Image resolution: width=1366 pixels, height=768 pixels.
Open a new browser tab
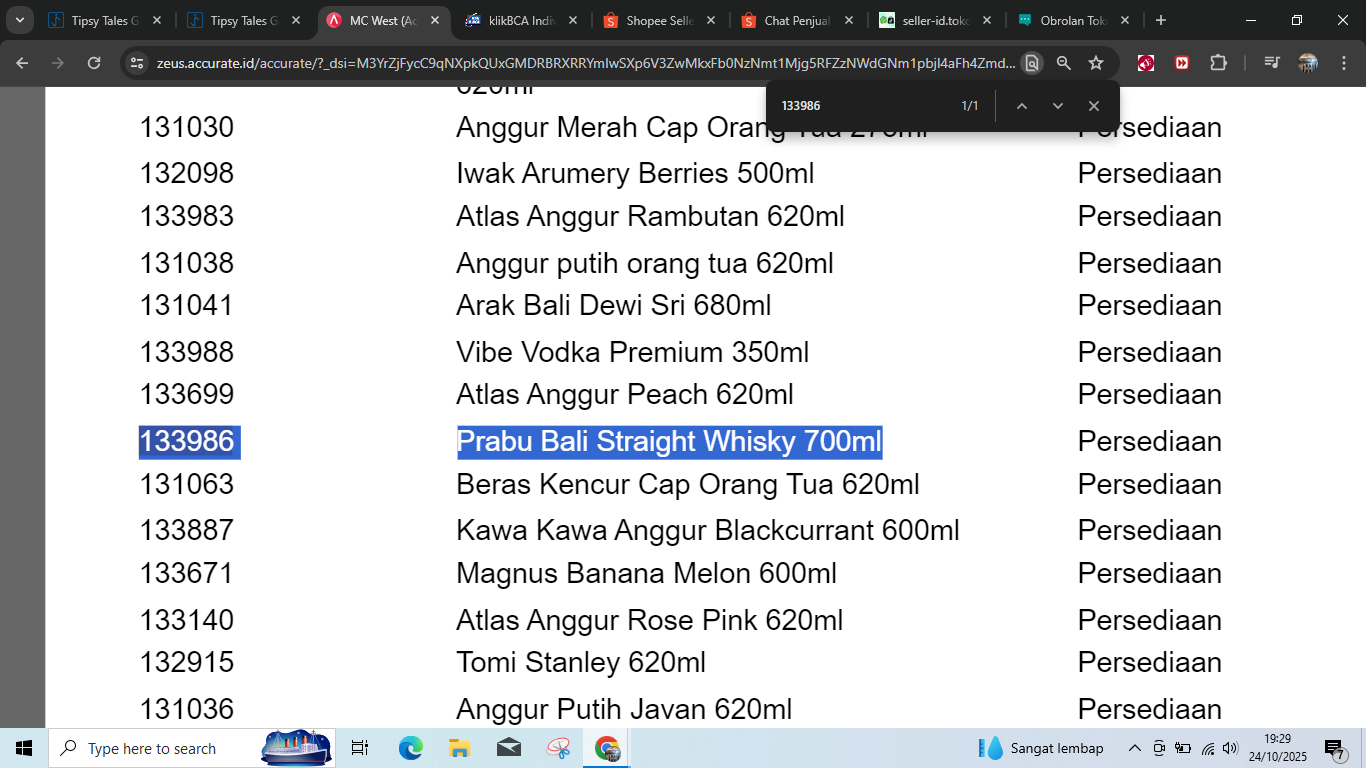point(1160,20)
